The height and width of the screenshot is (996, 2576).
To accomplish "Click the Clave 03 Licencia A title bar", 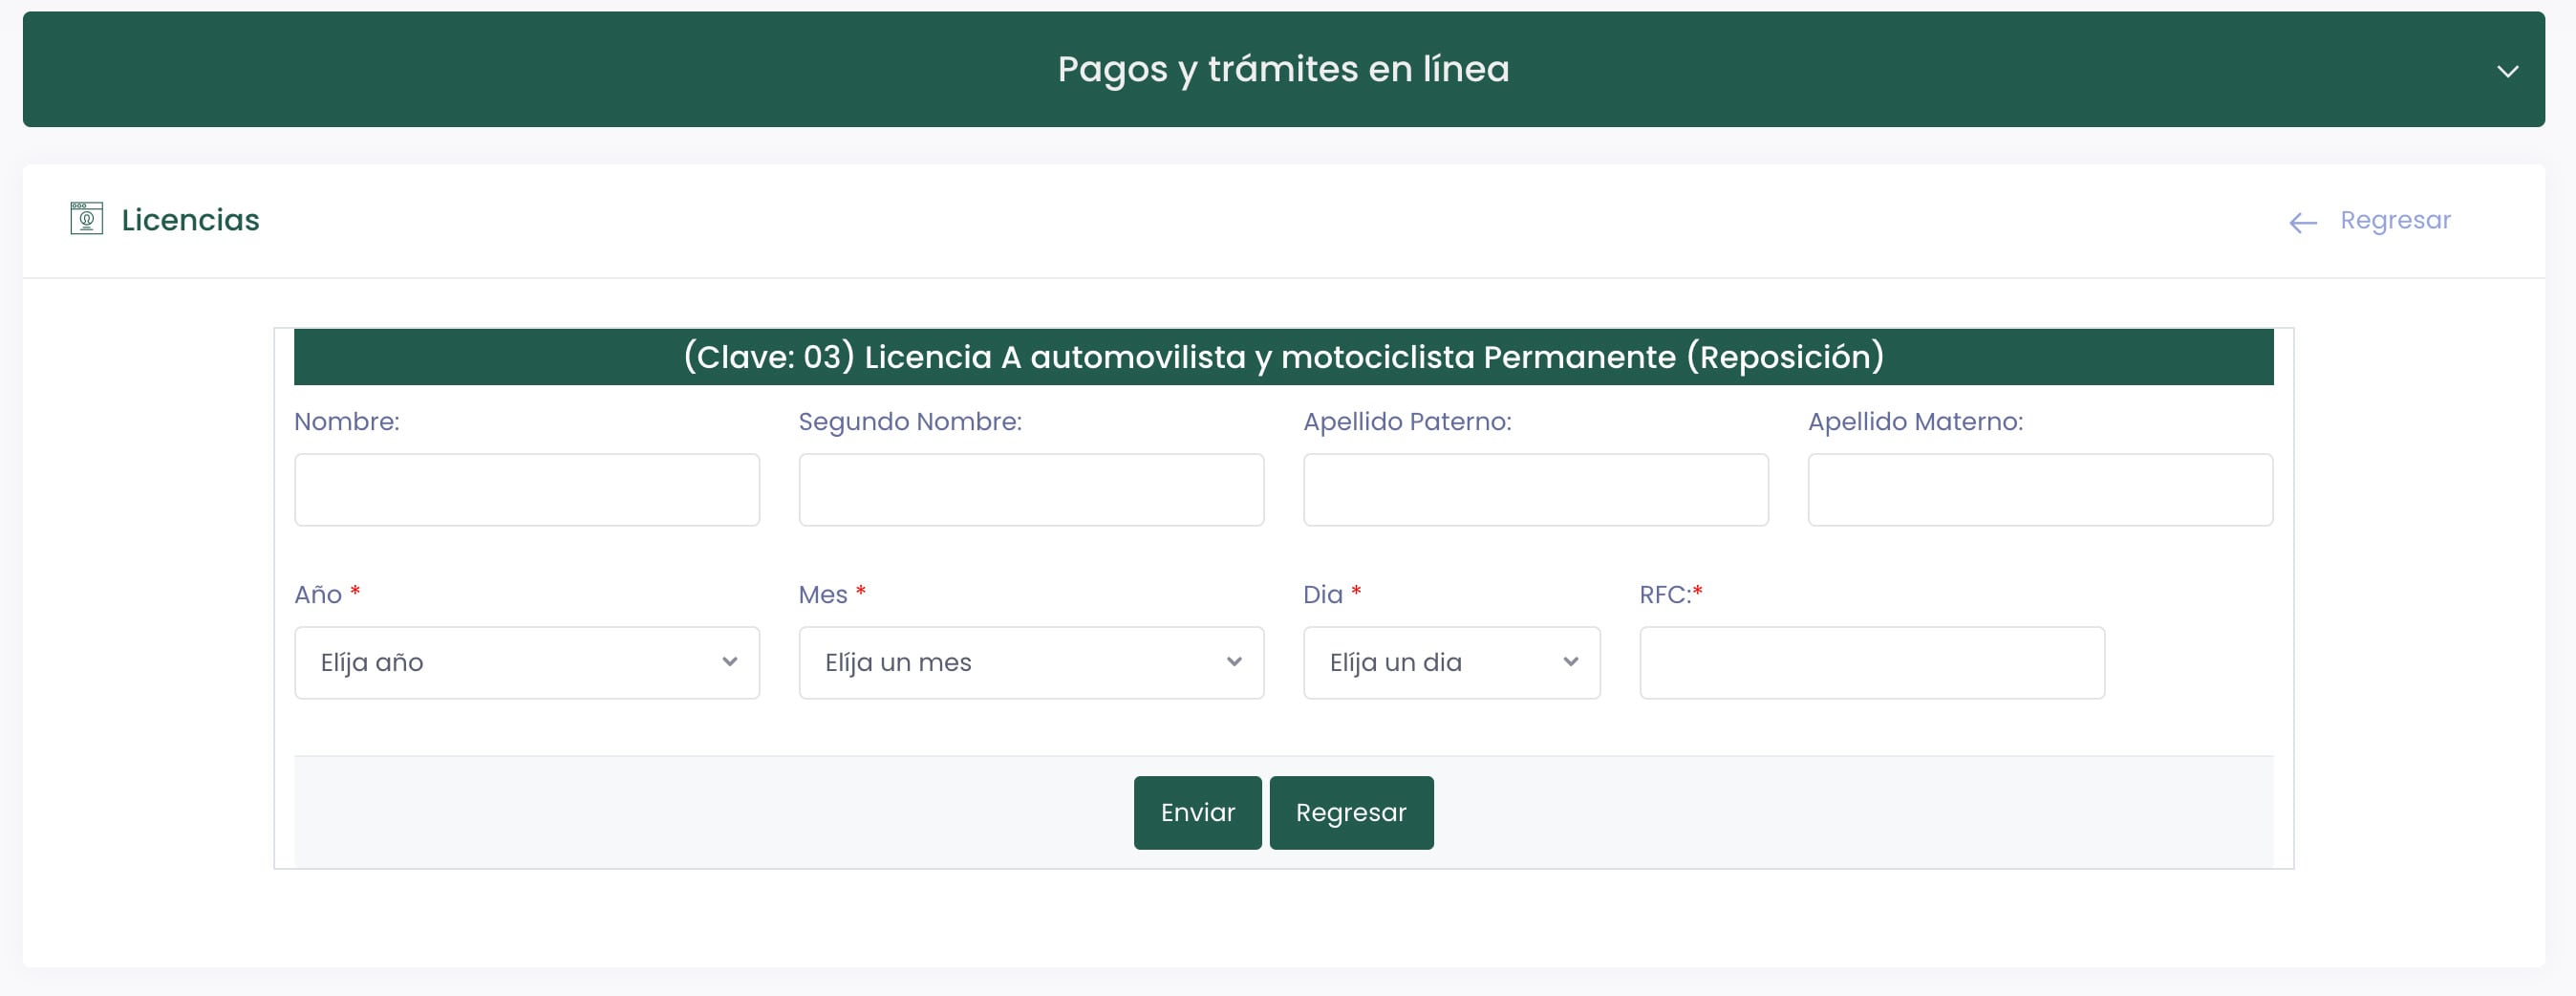I will [x=1283, y=355].
